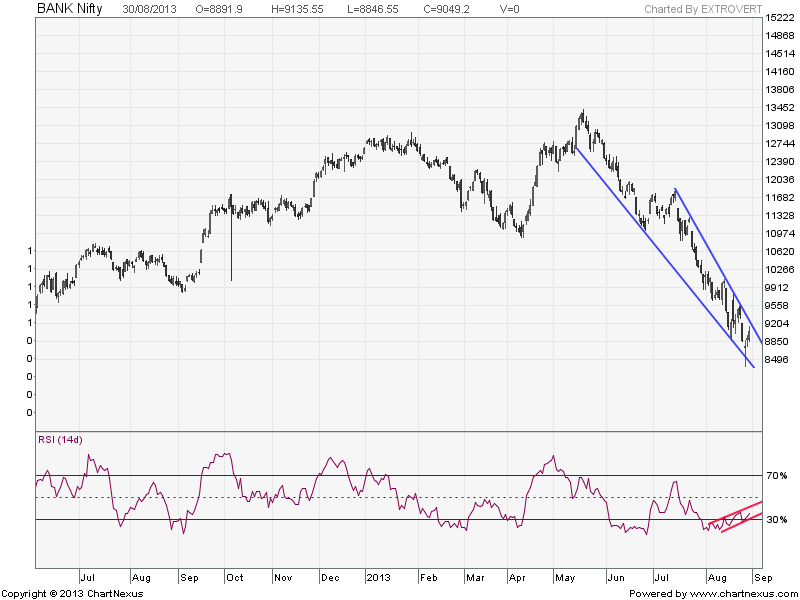This screenshot has width=800, height=600.
Task: Click the Oct month marker on time axis
Action: tap(234, 578)
